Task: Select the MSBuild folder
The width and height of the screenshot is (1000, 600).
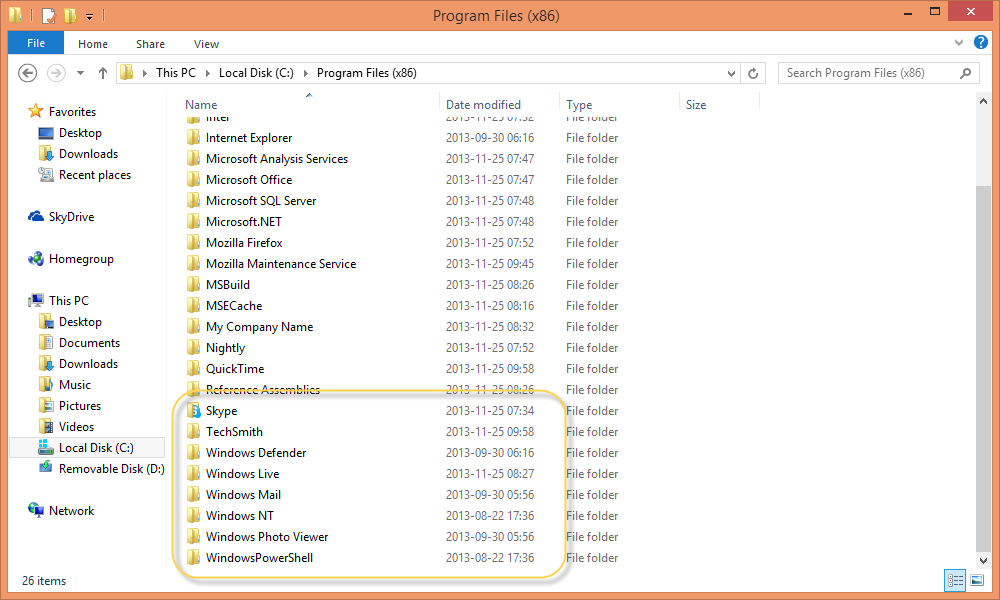Action: (x=228, y=285)
